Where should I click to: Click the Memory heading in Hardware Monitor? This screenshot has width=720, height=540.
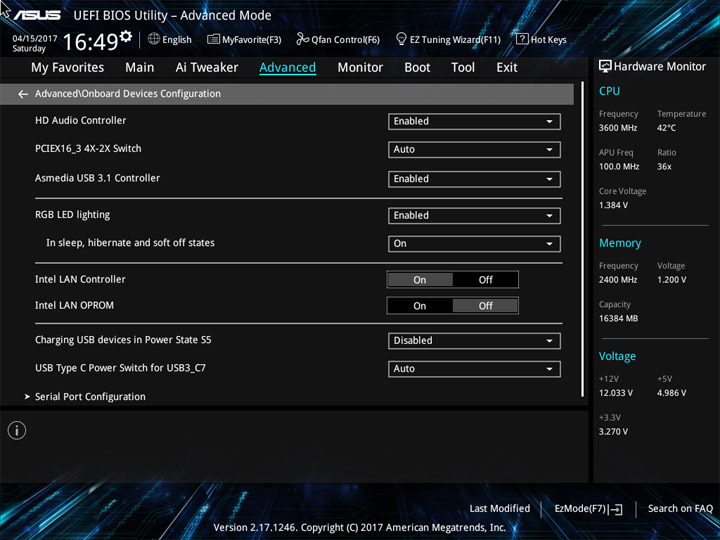pos(620,243)
